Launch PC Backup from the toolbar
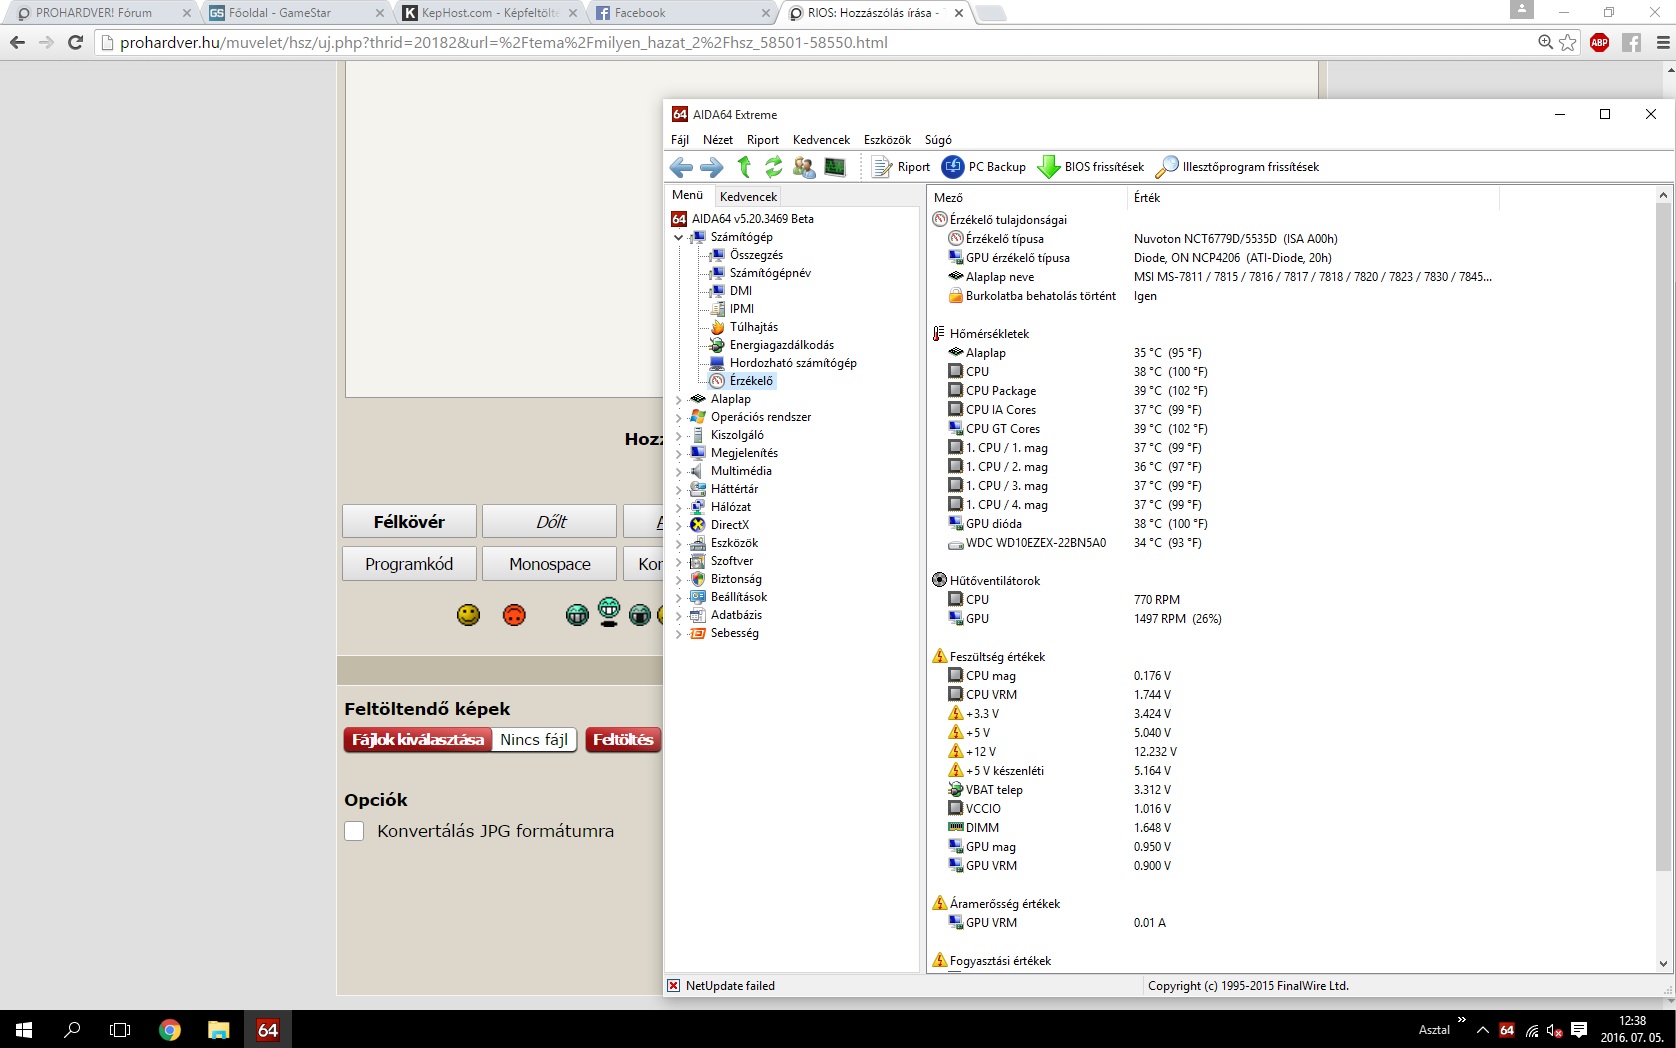 [x=984, y=167]
